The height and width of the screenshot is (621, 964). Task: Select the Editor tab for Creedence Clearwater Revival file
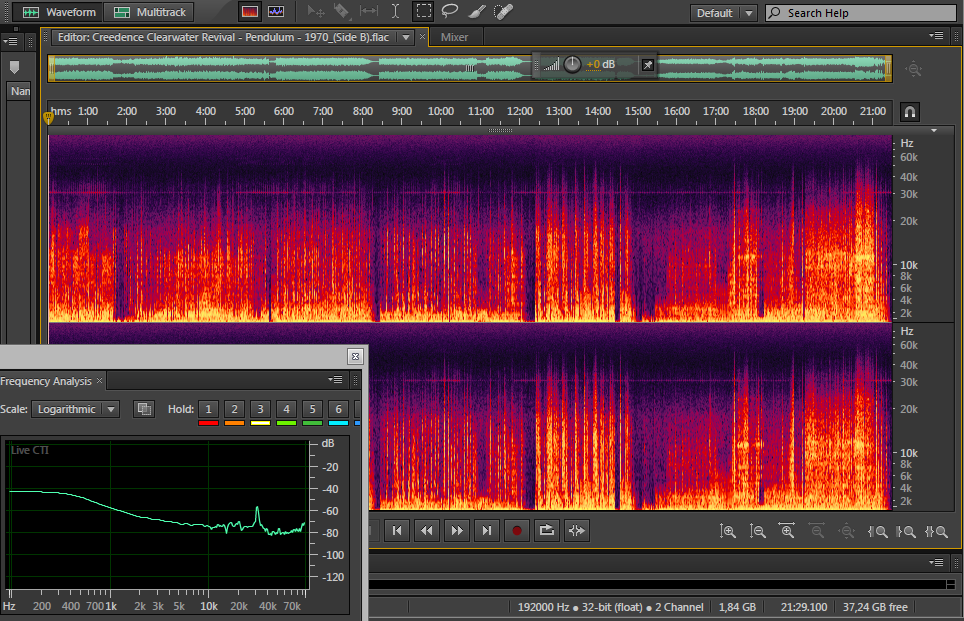(224, 38)
